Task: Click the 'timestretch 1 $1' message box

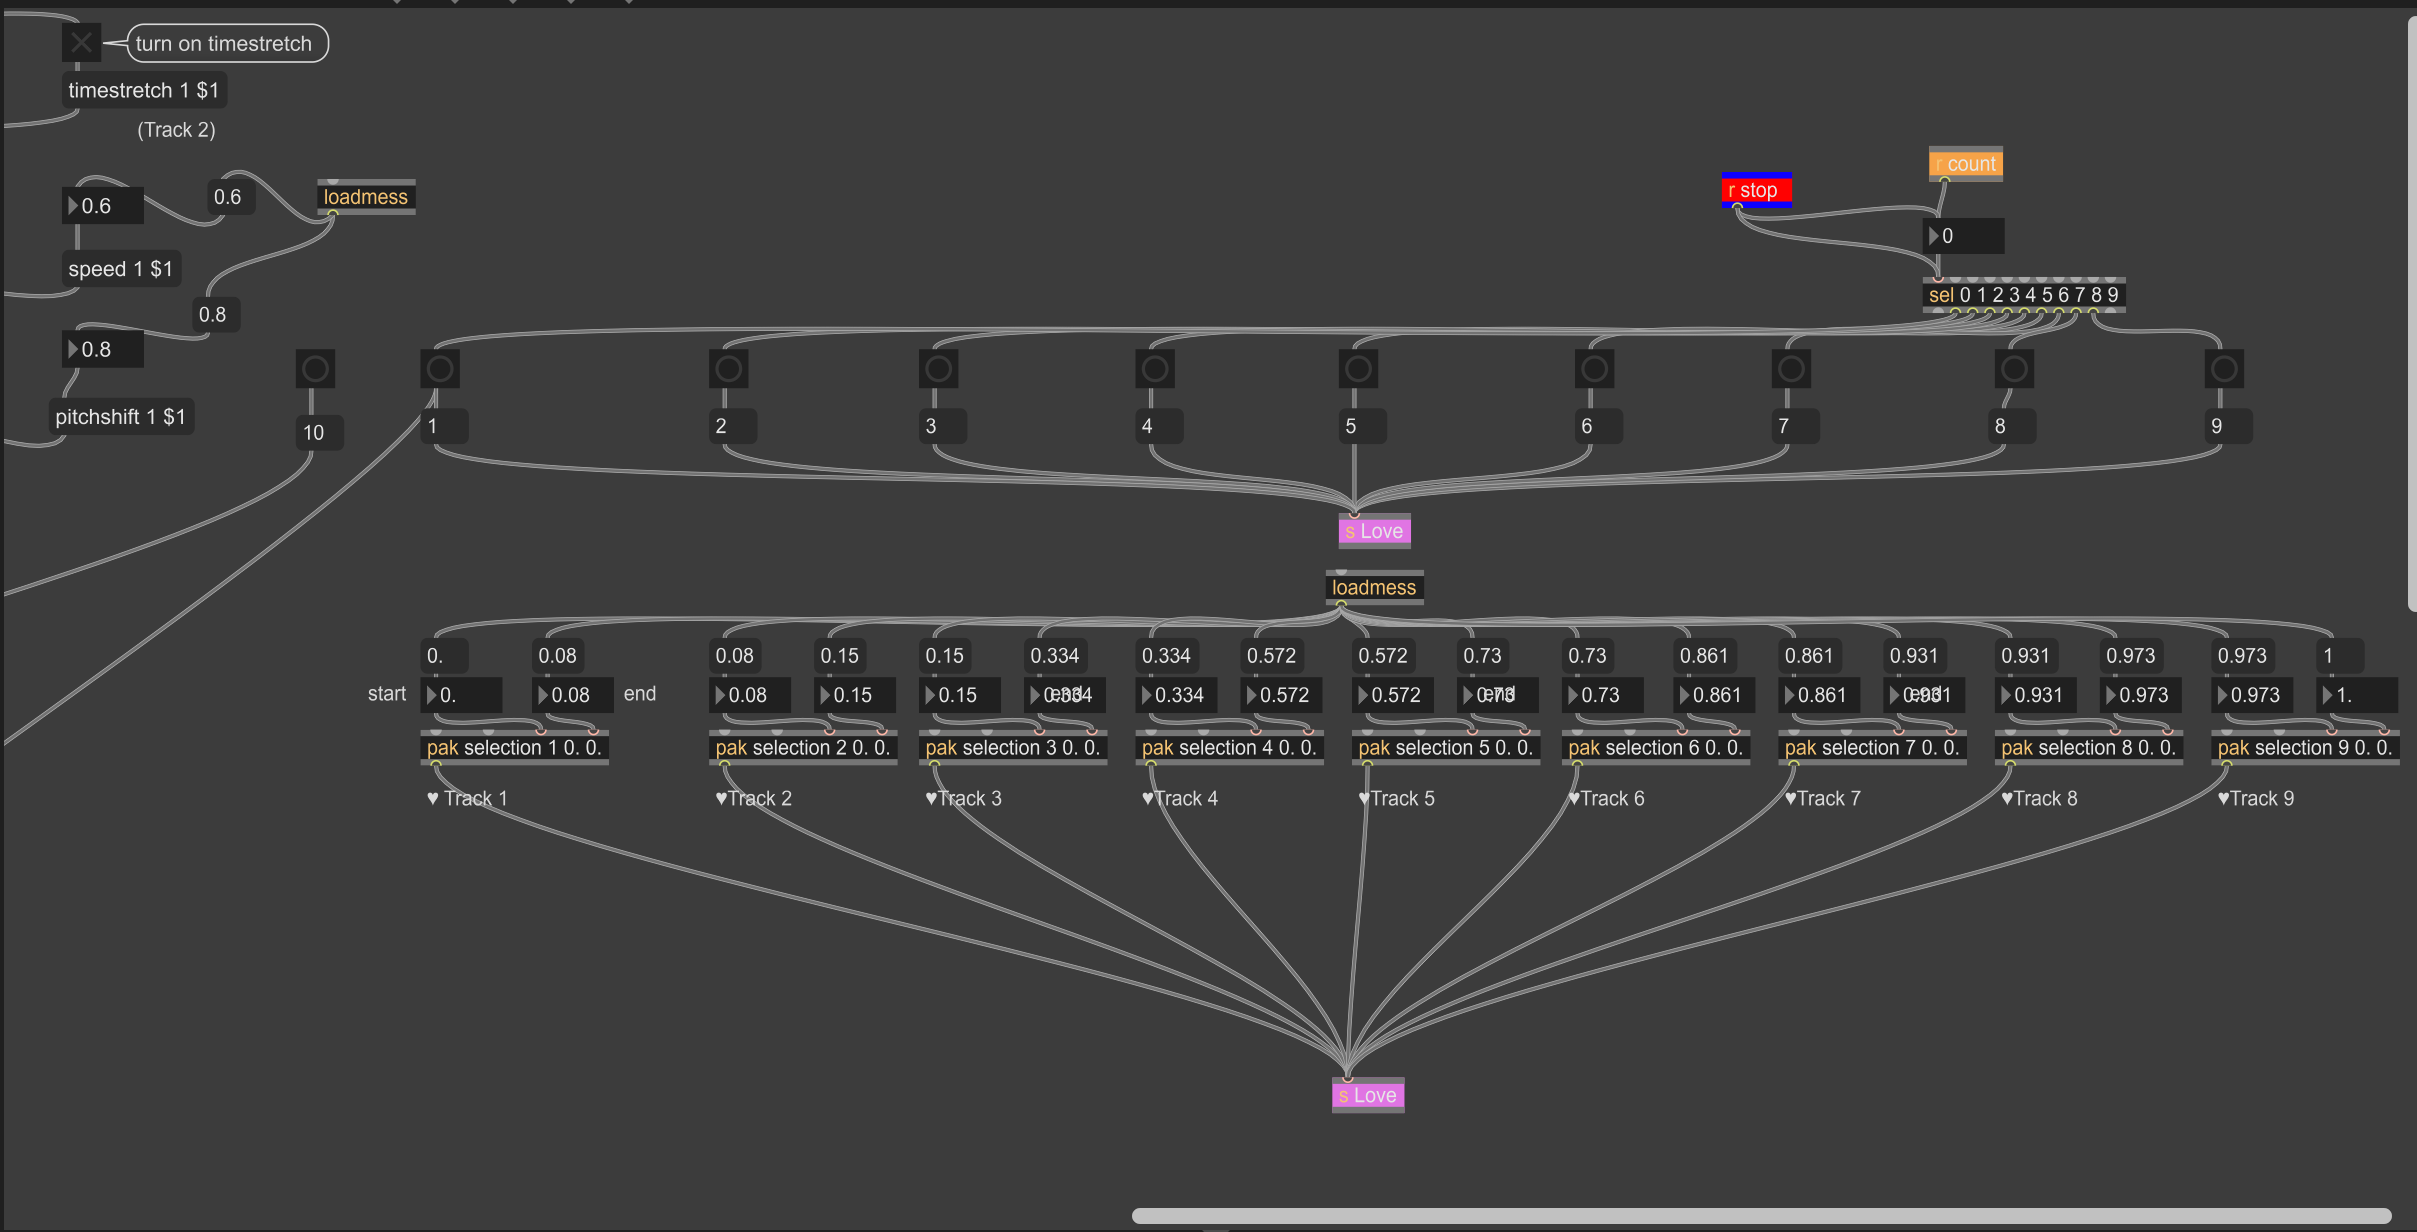Action: (144, 90)
